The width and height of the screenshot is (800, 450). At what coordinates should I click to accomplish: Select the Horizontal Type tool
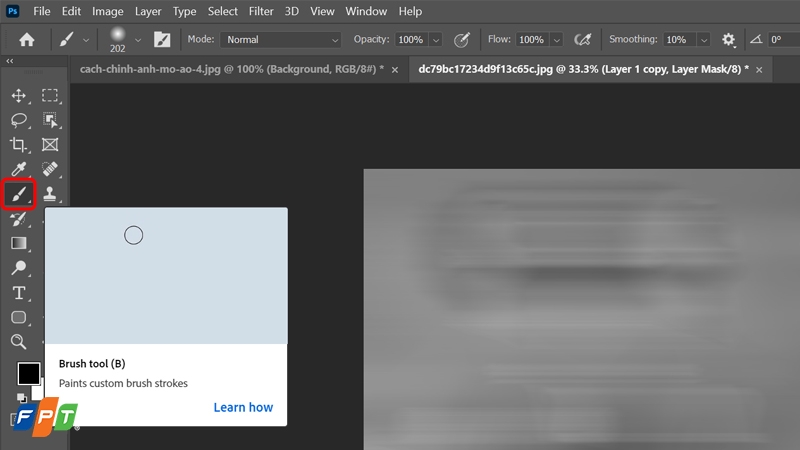tap(19, 293)
